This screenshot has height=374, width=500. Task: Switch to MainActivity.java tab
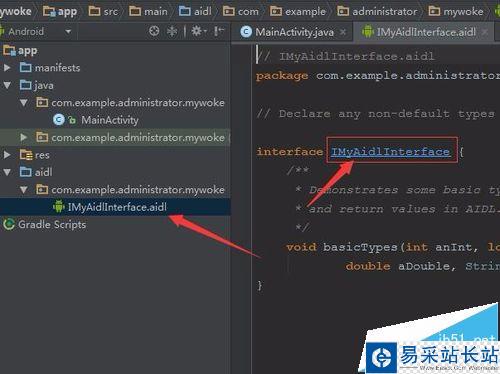[294, 32]
